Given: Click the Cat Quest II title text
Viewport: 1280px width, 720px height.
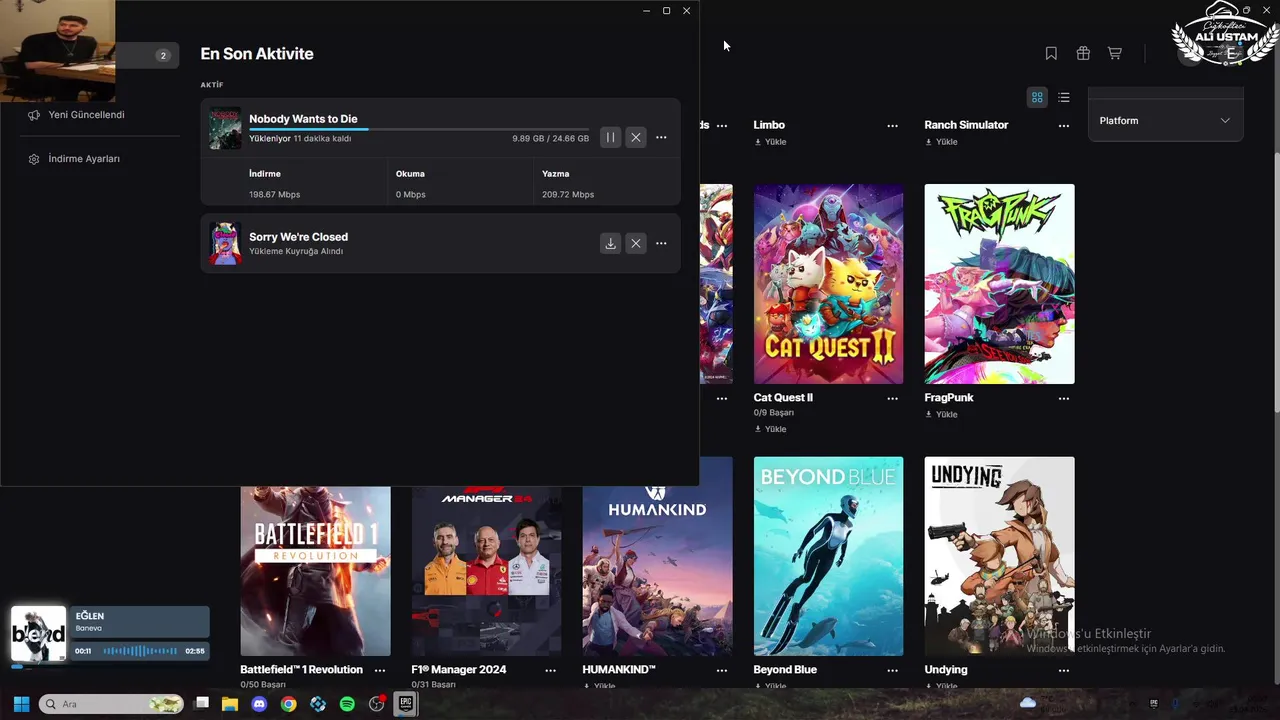Looking at the screenshot, I should point(783,398).
